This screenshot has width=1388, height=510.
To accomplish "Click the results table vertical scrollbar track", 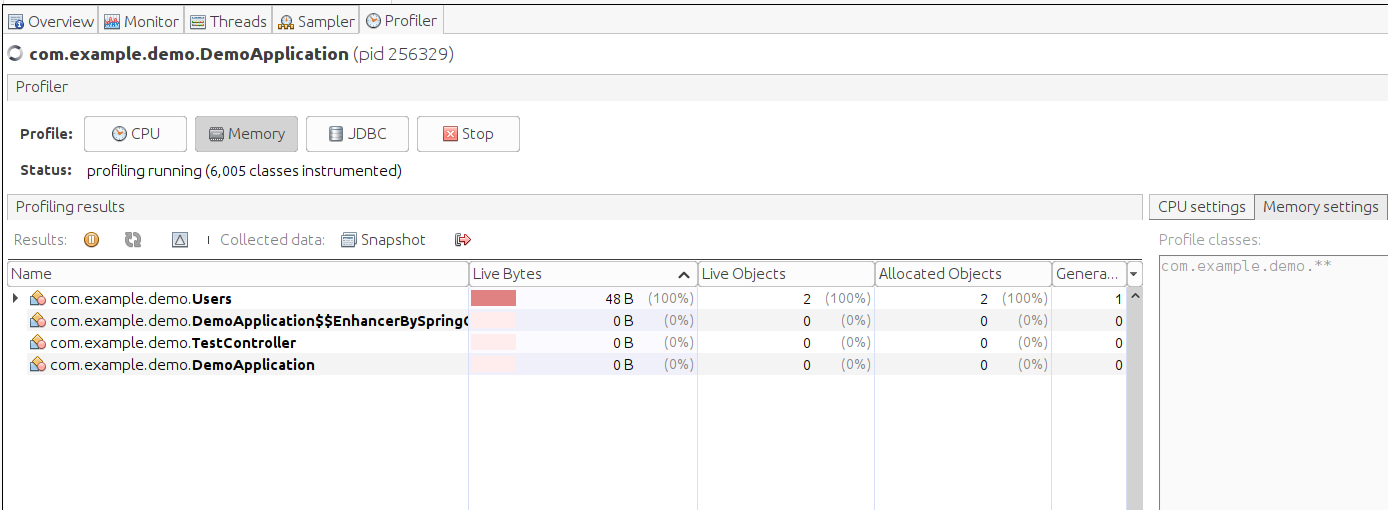I will click(x=1134, y=408).
